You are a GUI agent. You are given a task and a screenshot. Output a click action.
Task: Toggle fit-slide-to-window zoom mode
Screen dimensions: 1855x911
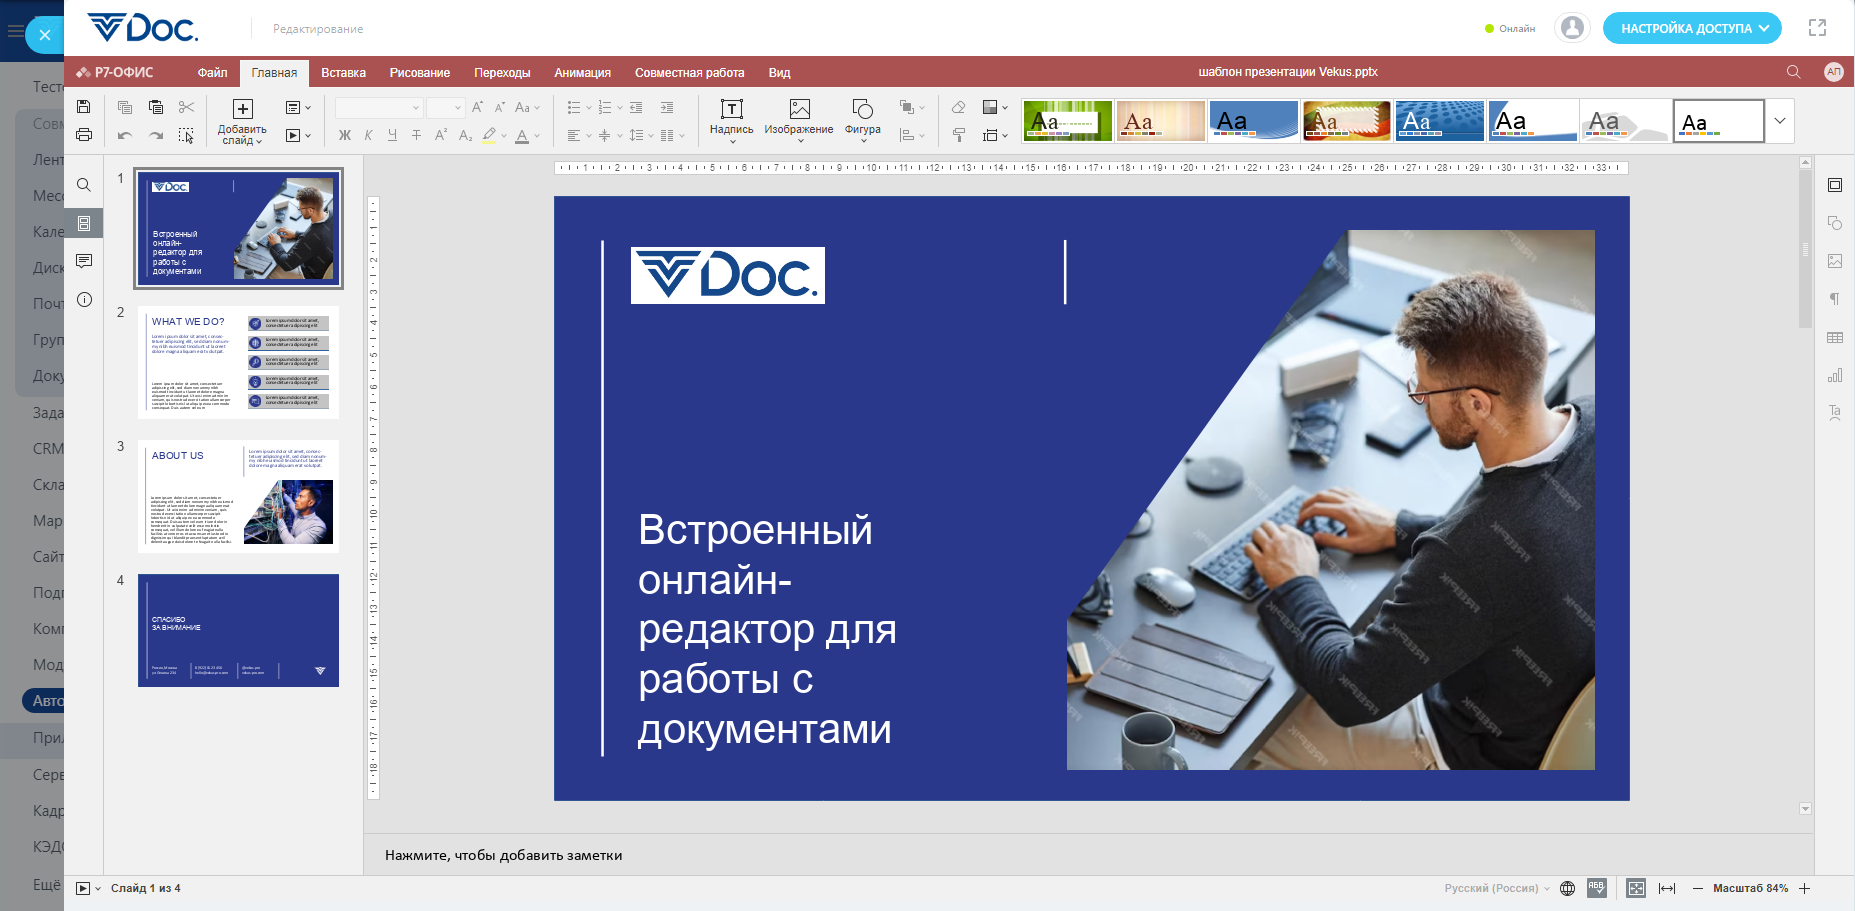1637,888
